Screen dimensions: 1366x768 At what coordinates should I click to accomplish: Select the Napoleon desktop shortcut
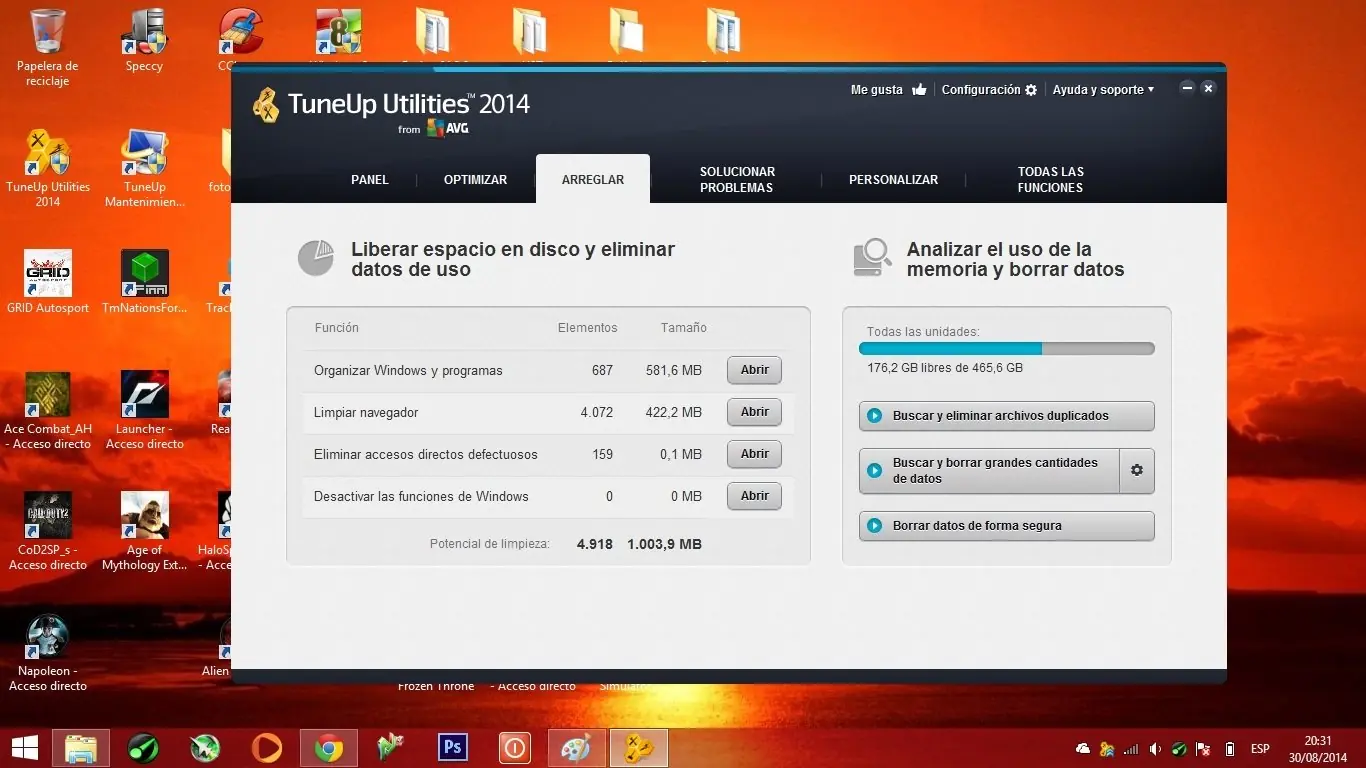48,653
